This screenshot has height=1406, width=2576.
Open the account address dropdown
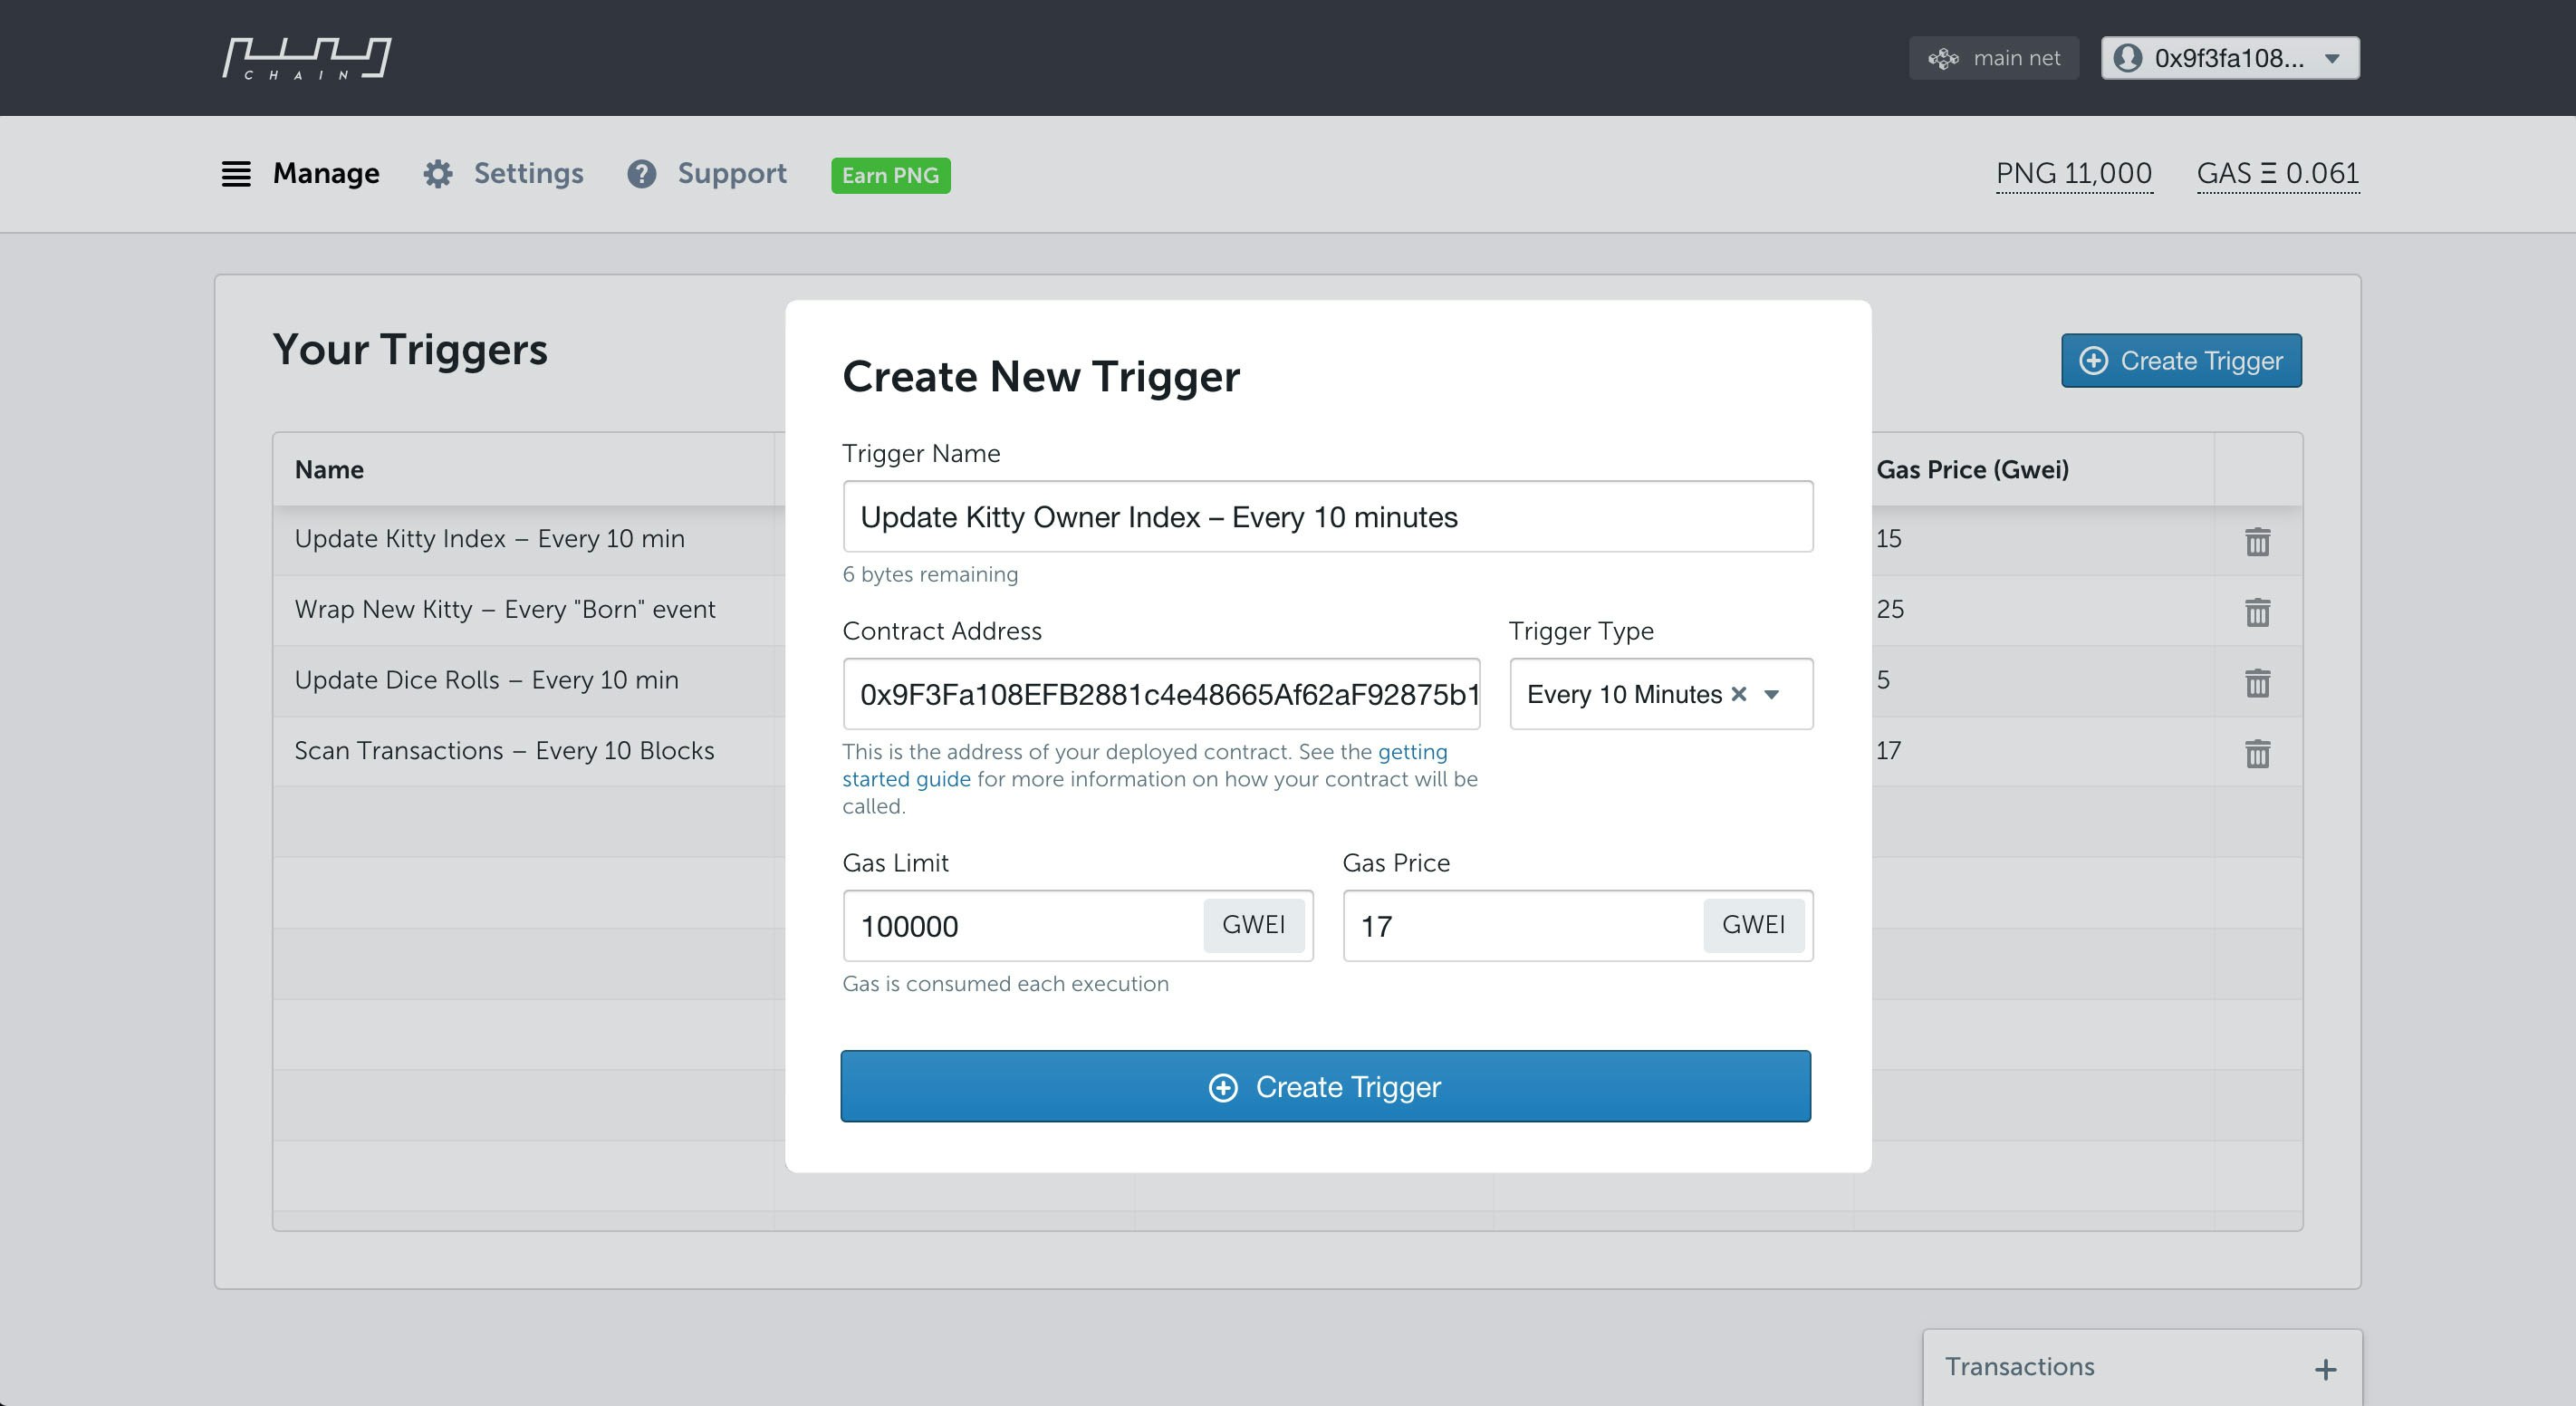[x=2230, y=58]
